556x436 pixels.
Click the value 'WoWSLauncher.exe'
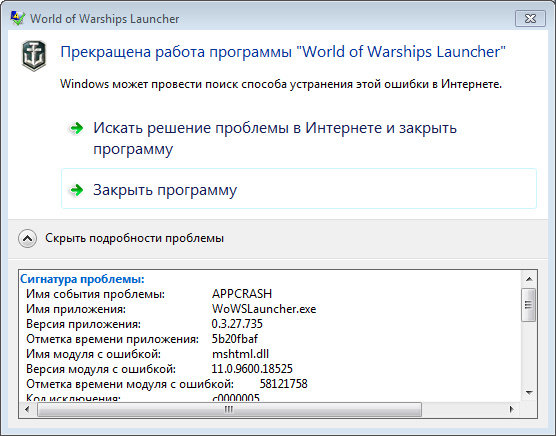[x=264, y=309]
